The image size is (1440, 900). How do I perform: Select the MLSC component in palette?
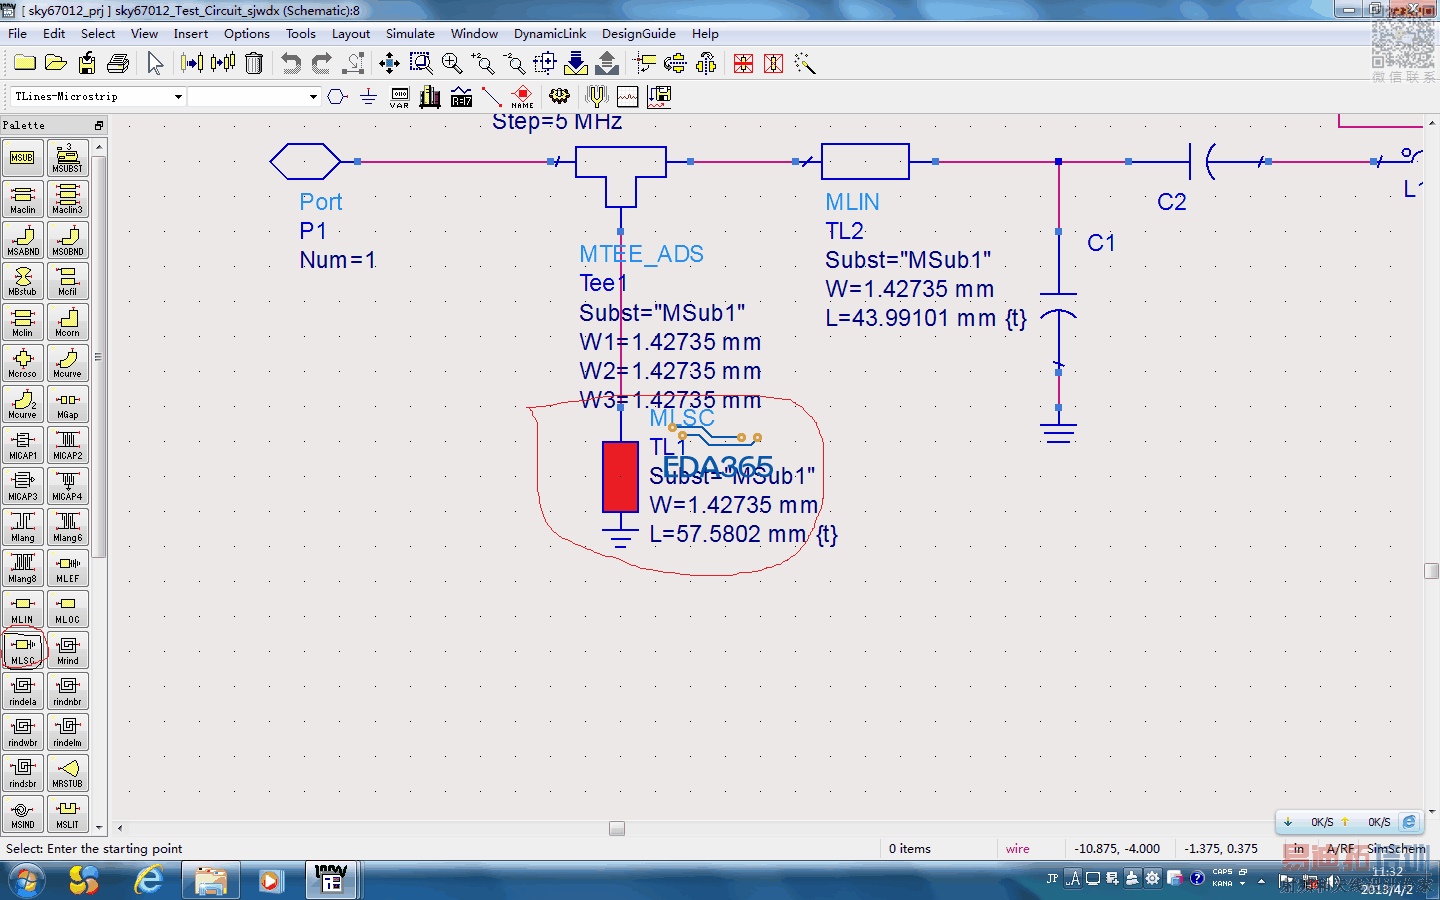(x=23, y=650)
